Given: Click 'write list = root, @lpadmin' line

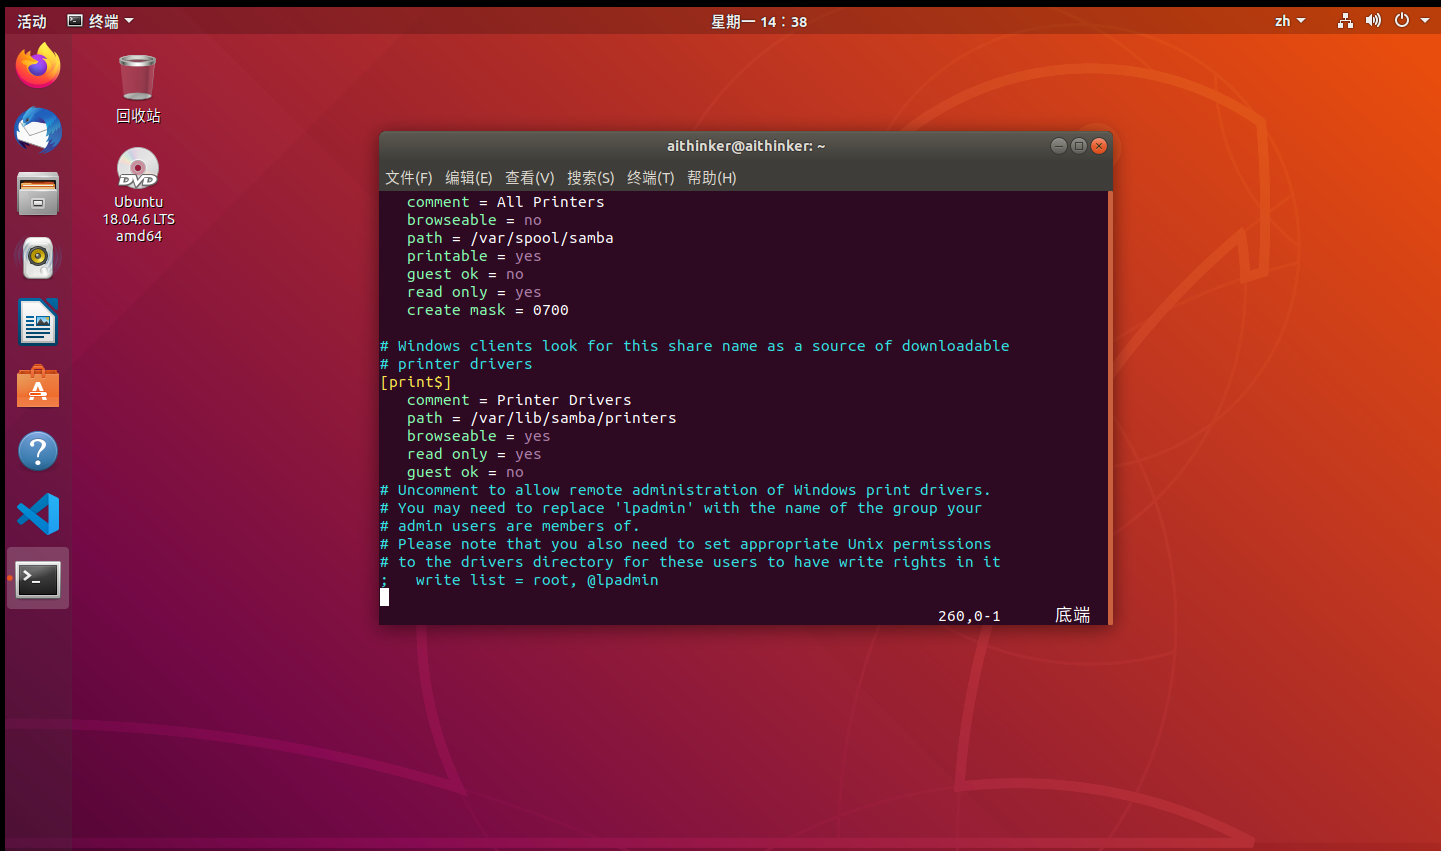Looking at the screenshot, I should coord(537,580).
